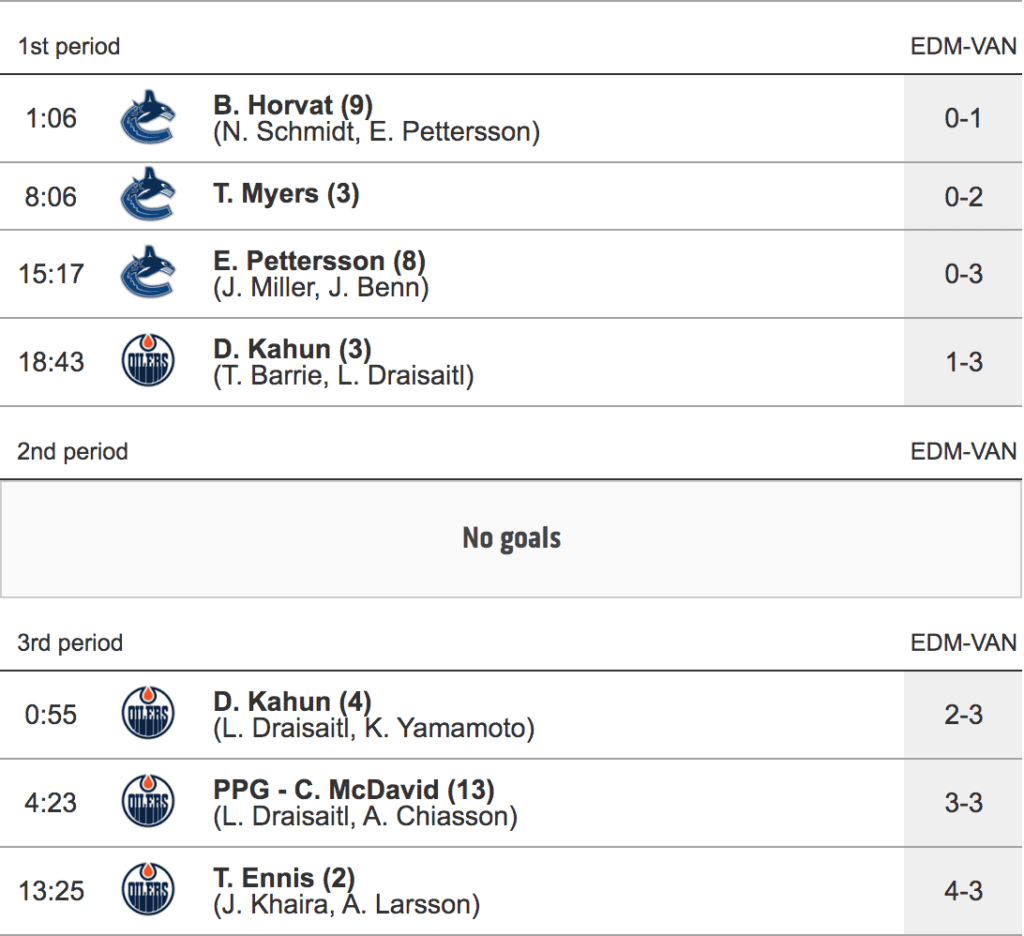Click the 2nd period header
1024x936 pixels.
[73, 451]
